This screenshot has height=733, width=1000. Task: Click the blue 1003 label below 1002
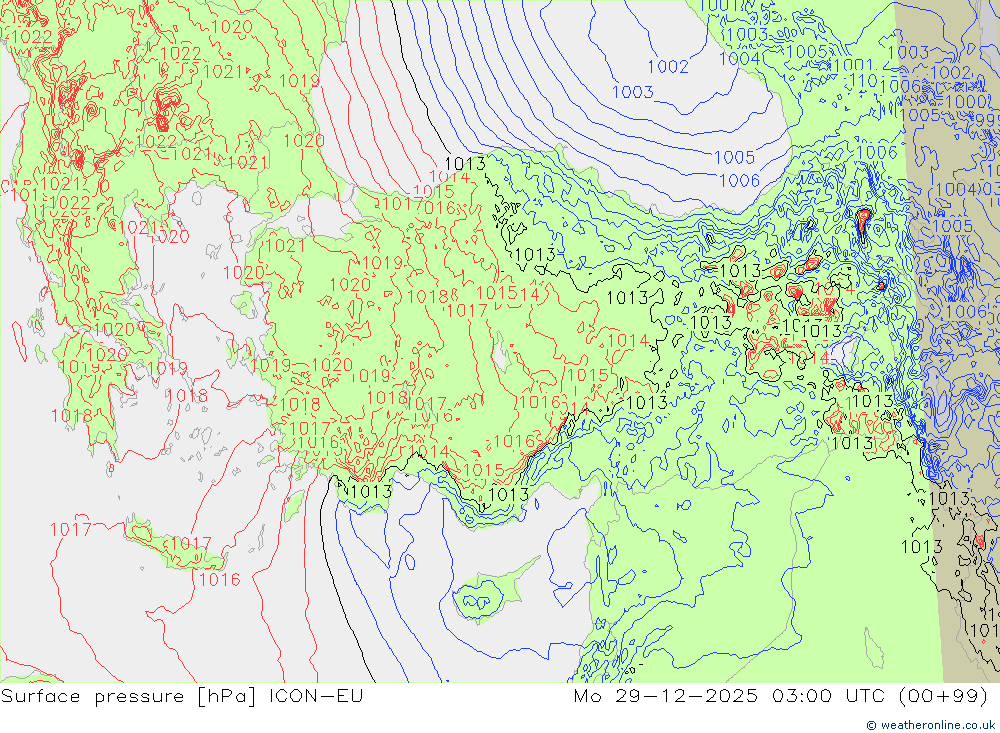pyautogui.click(x=633, y=92)
